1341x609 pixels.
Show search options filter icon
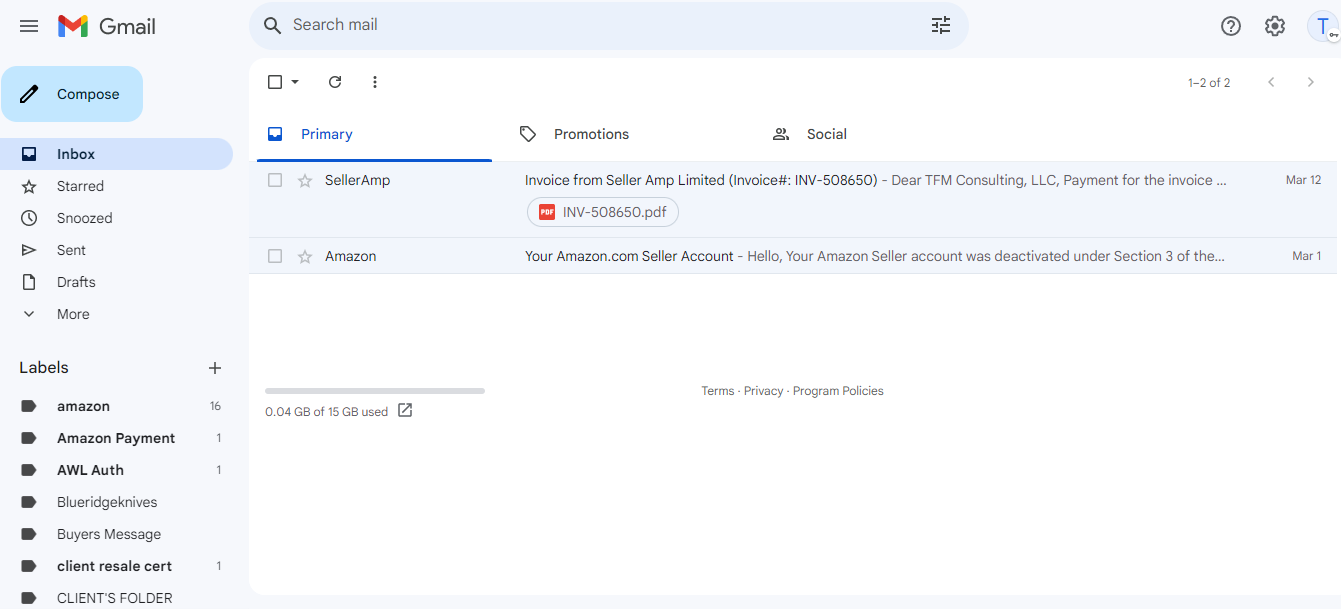(x=941, y=25)
